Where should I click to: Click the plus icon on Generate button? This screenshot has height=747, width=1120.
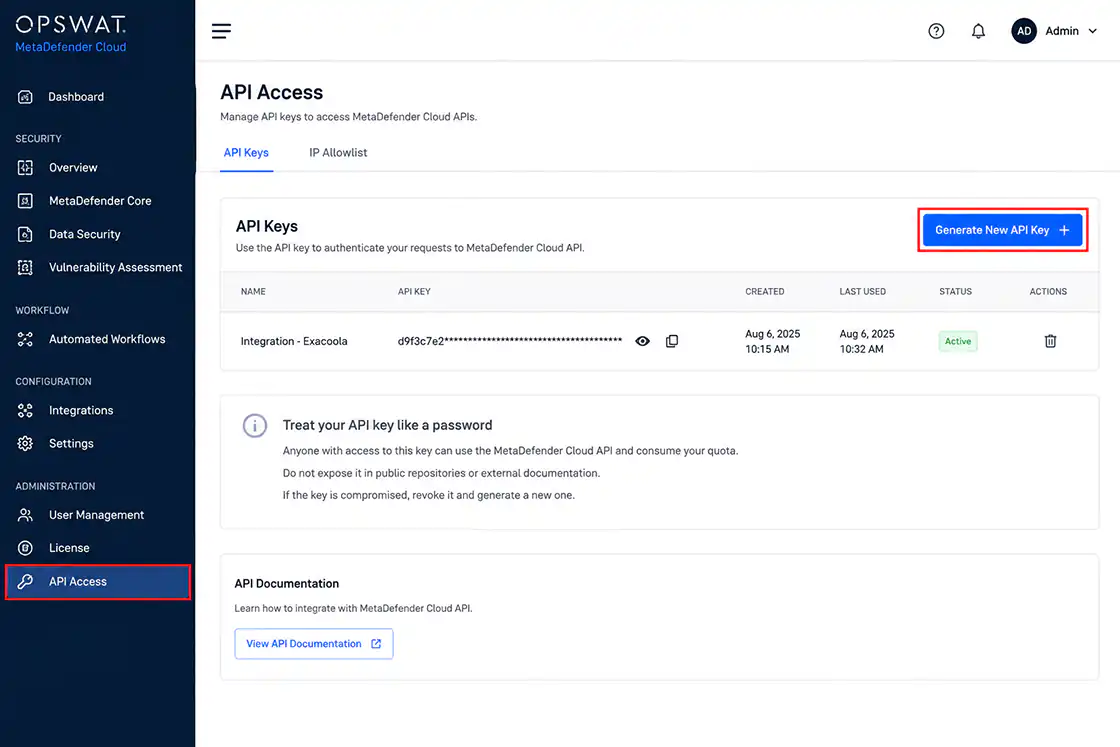tap(1064, 230)
